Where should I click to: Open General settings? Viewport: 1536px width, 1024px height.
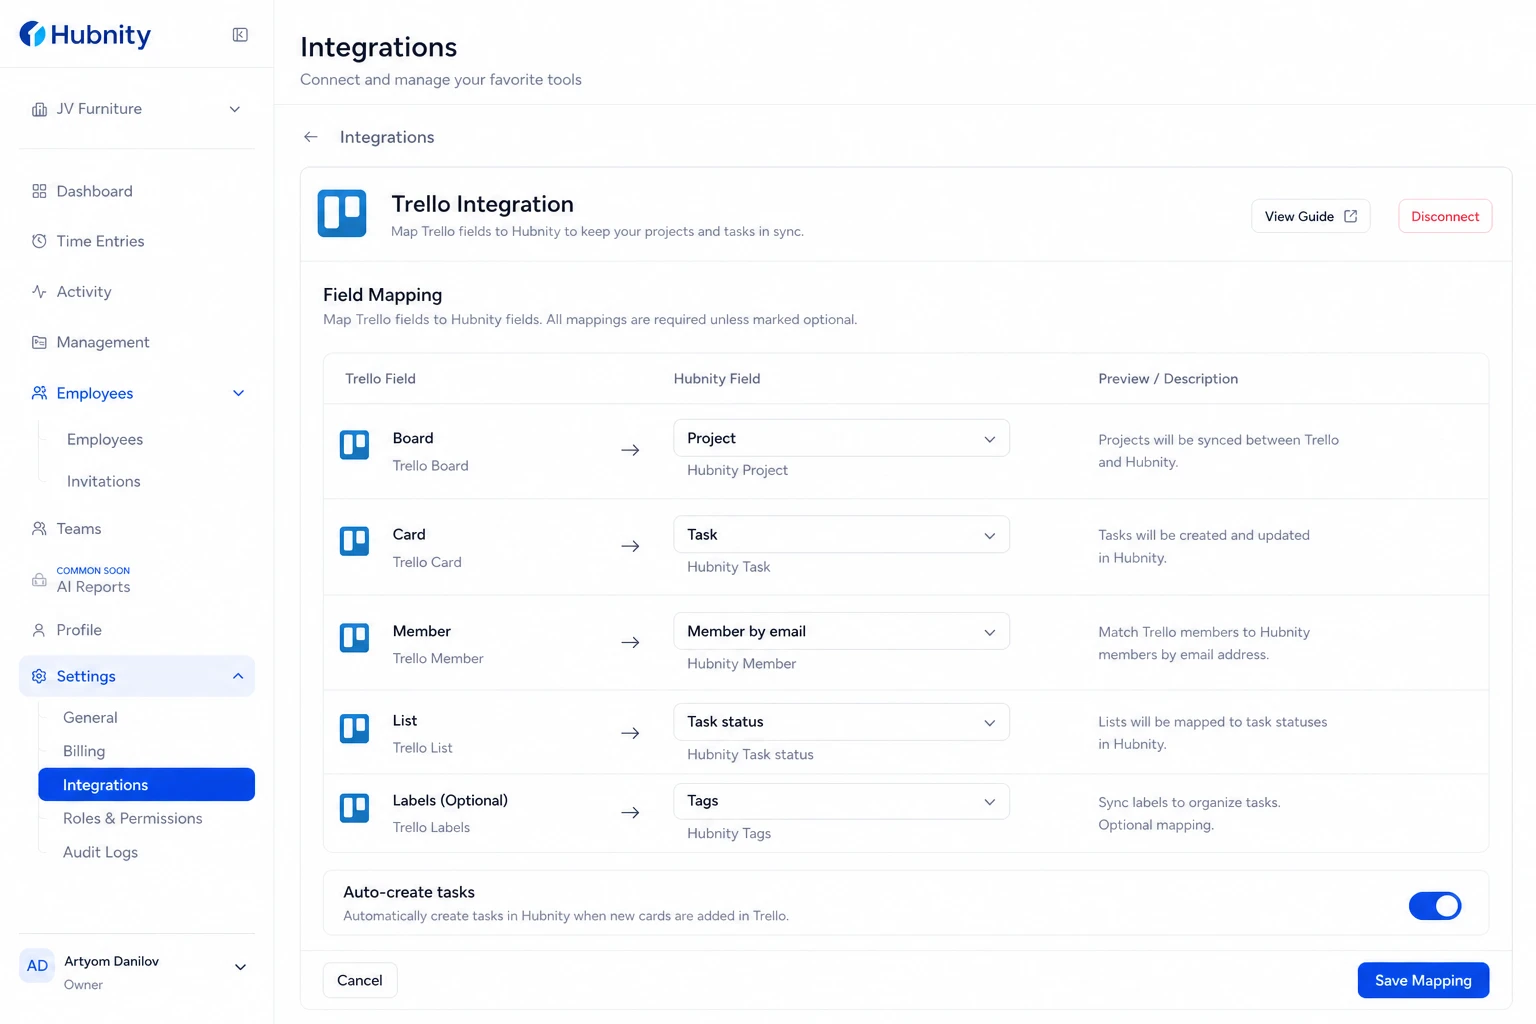90,717
